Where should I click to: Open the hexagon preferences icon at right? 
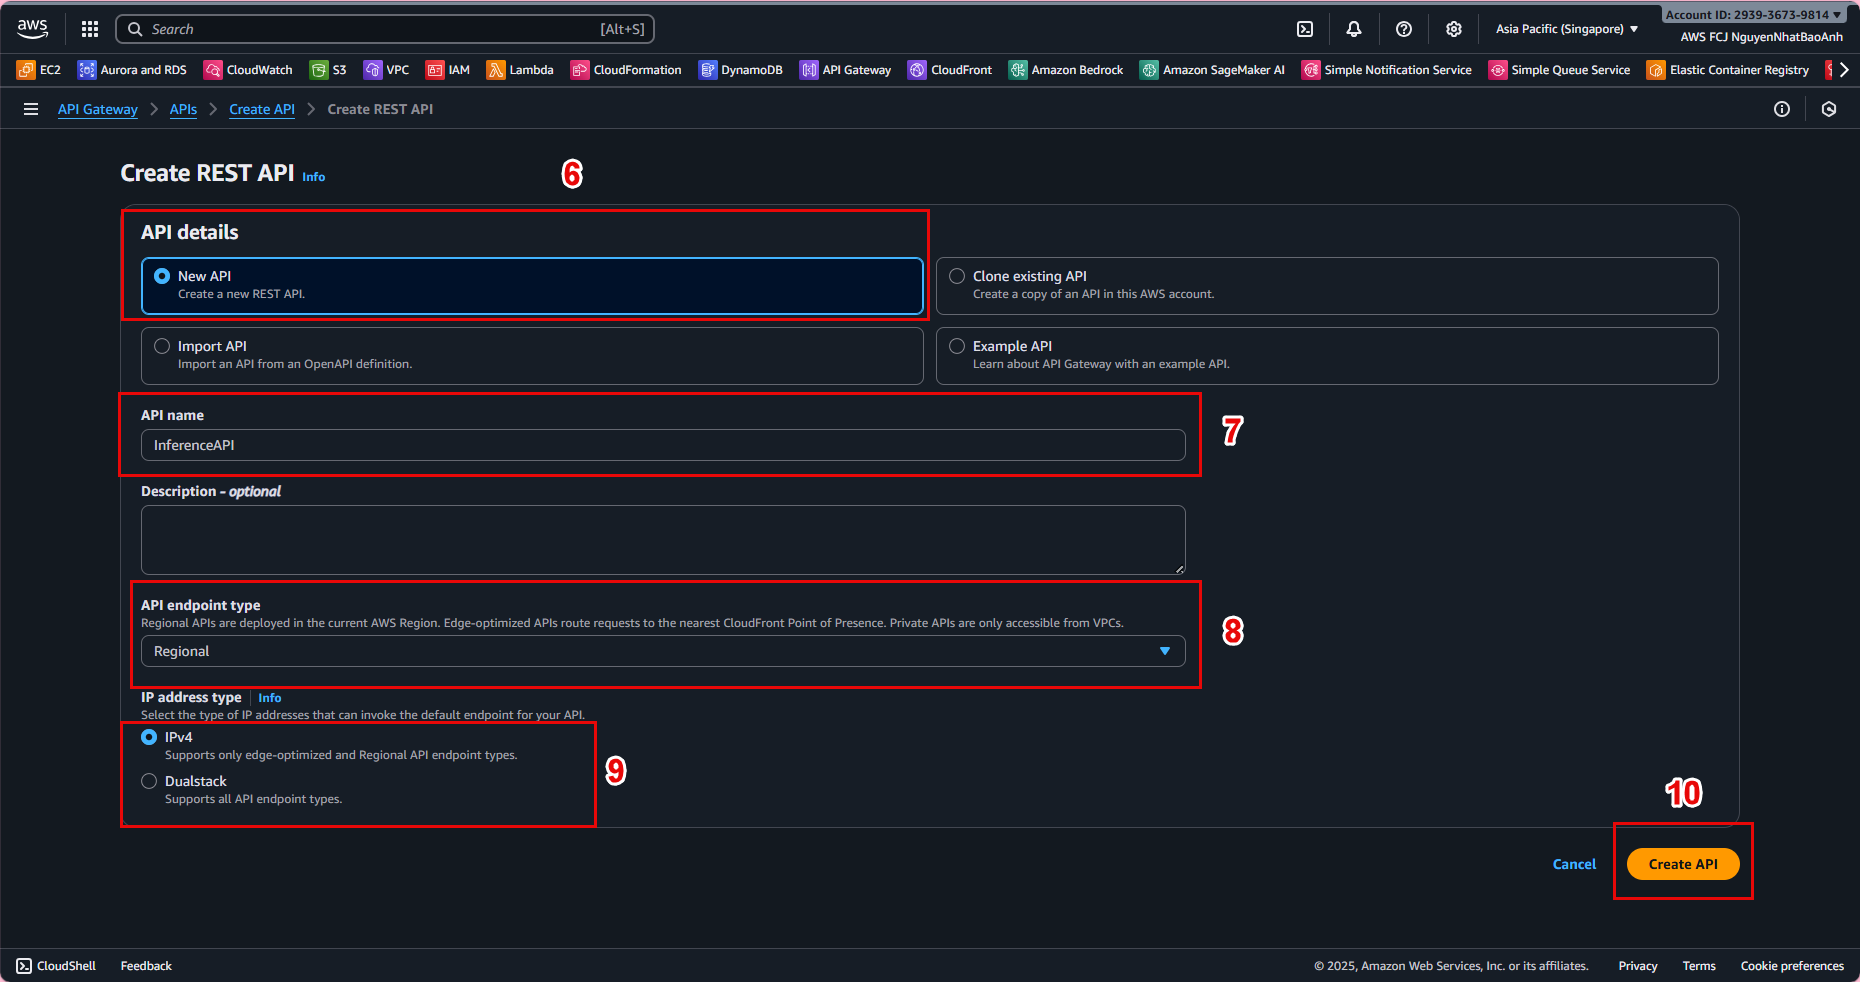click(x=1829, y=109)
